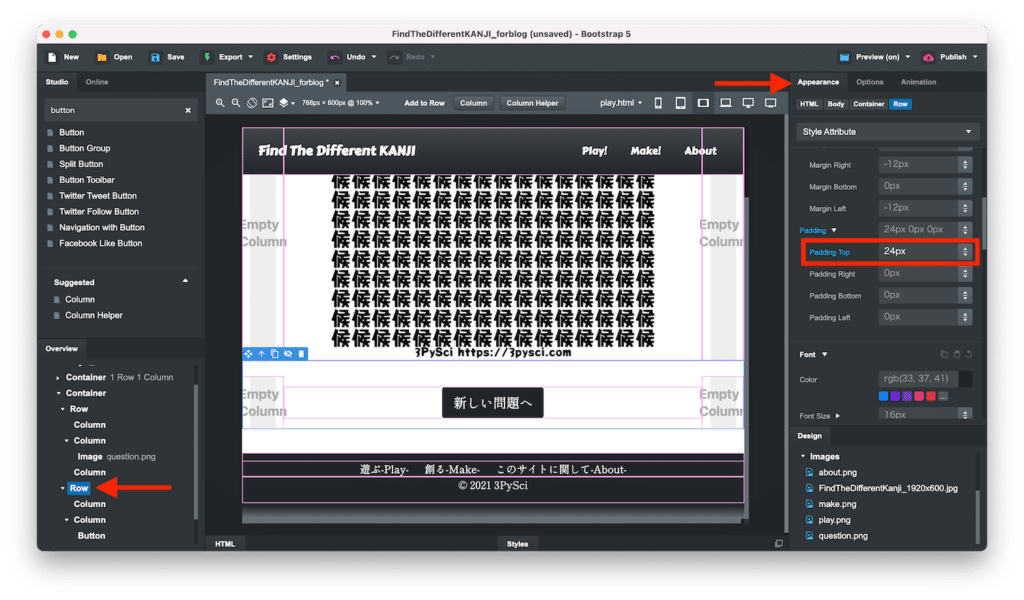This screenshot has height=600, width=1024.
Task: Delete selected row using the trash icon
Action: pyautogui.click(x=301, y=354)
